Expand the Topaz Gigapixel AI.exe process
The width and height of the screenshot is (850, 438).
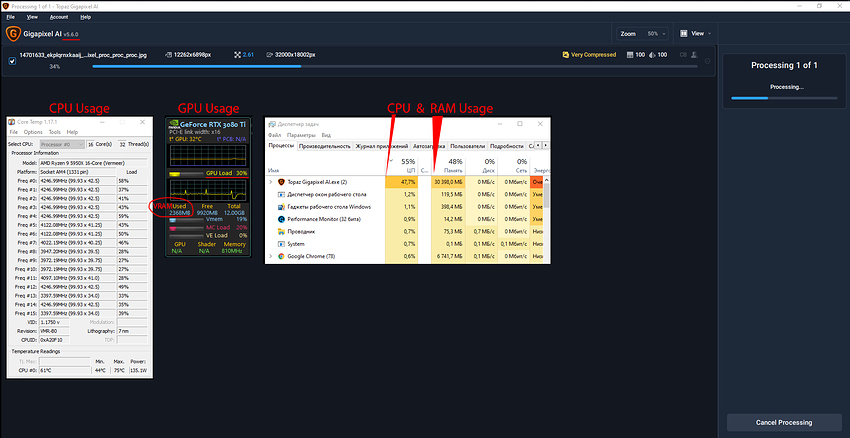coord(271,182)
